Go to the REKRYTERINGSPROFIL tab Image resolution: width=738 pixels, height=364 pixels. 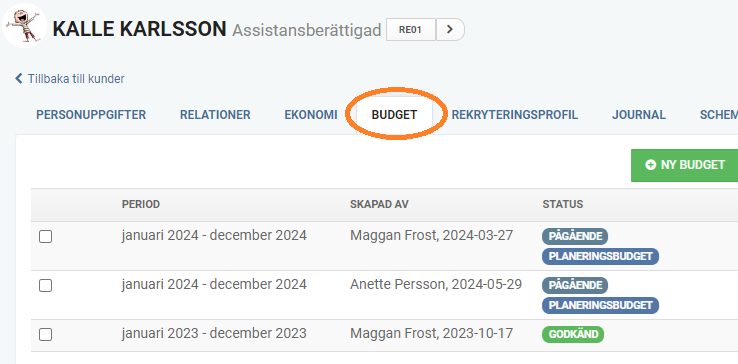pos(515,115)
